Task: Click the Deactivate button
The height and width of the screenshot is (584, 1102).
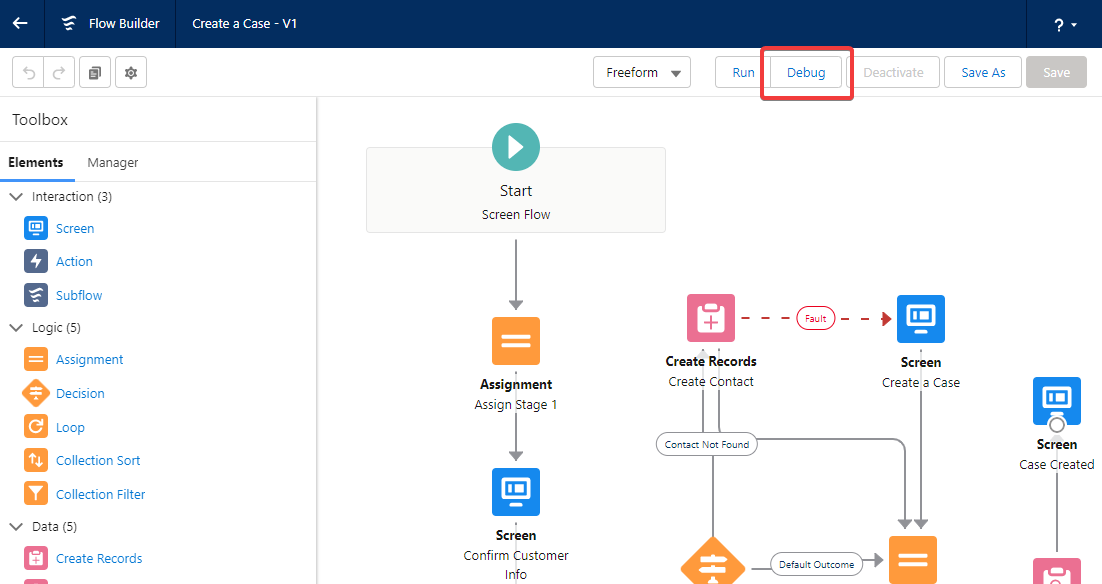Action: [893, 72]
